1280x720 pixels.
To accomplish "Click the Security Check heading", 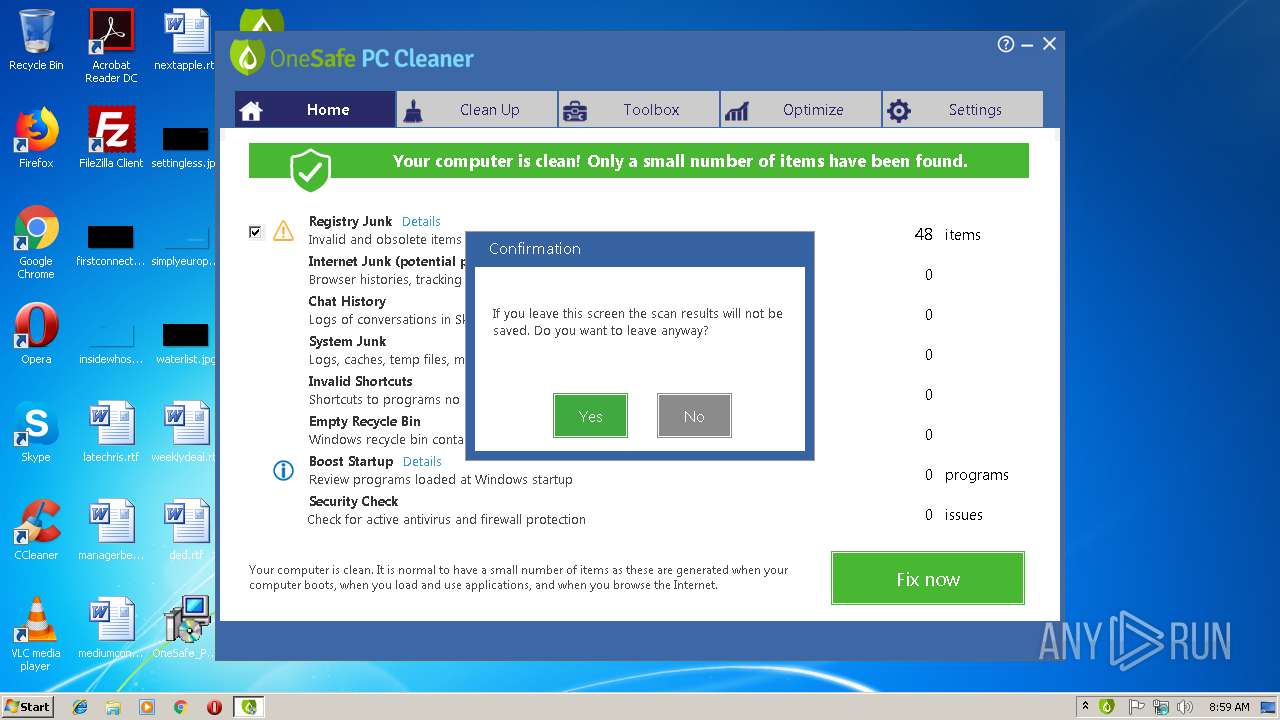I will pos(353,501).
